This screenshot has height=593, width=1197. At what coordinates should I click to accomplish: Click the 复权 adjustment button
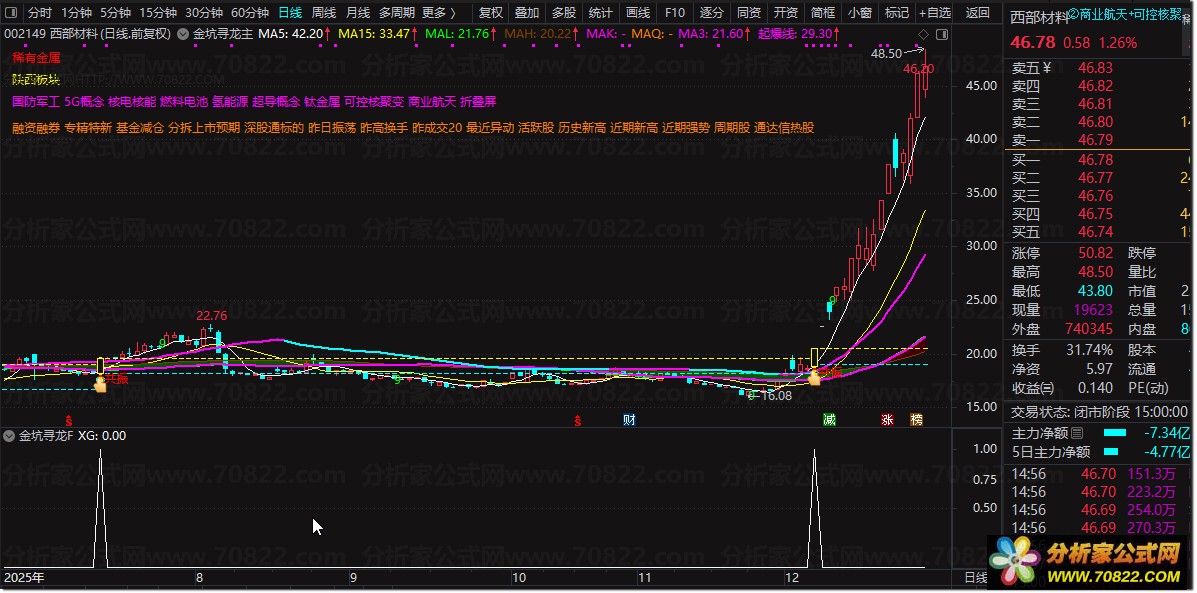(491, 12)
